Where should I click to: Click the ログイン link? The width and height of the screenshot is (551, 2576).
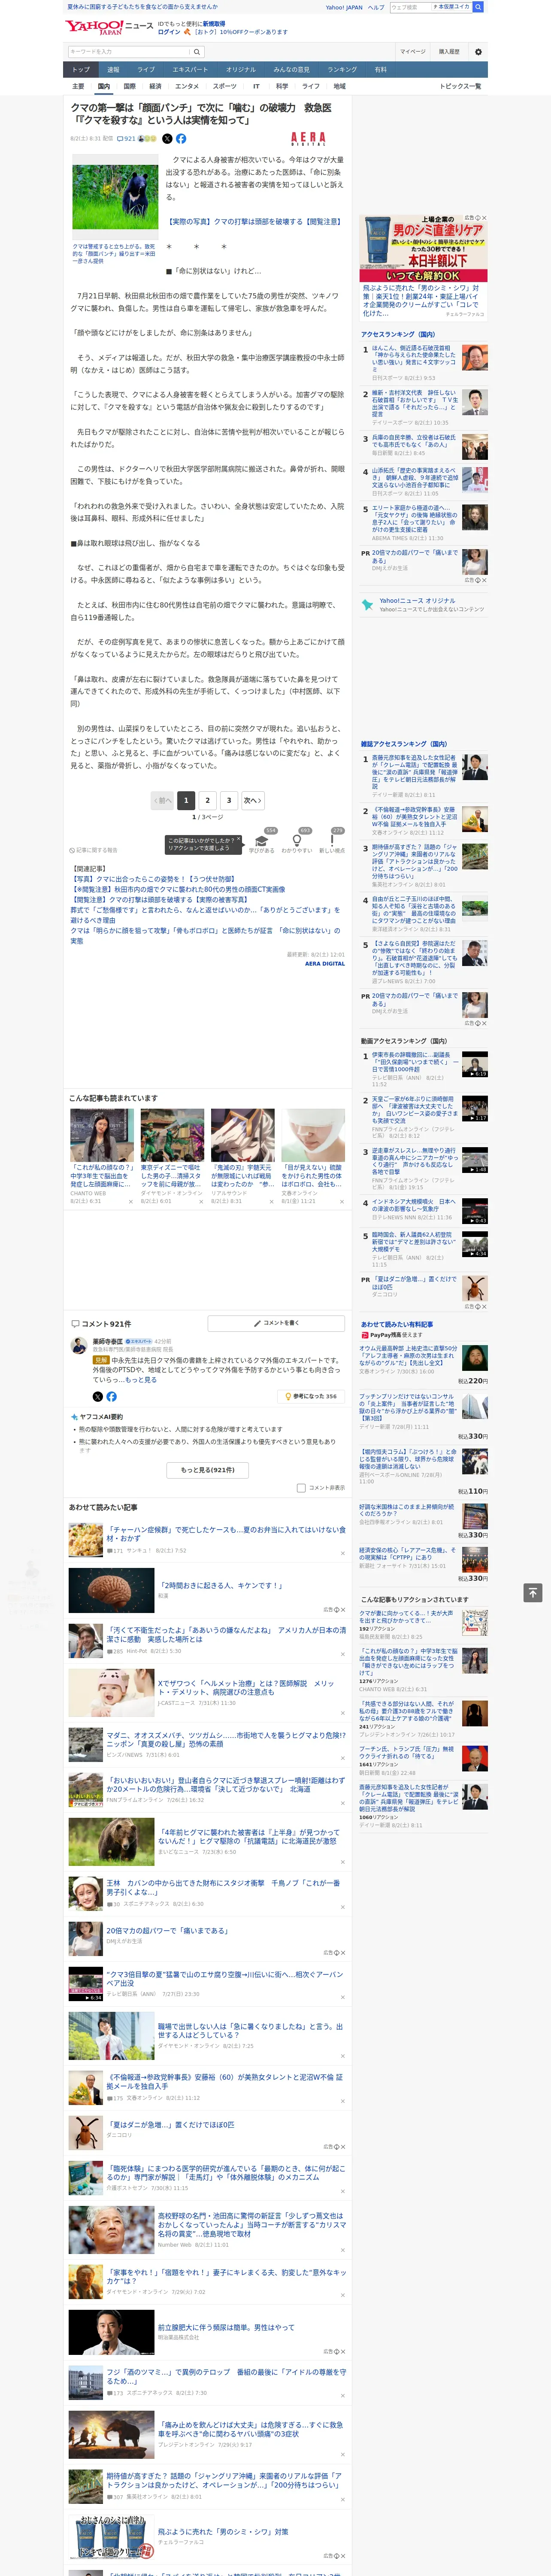(x=169, y=32)
